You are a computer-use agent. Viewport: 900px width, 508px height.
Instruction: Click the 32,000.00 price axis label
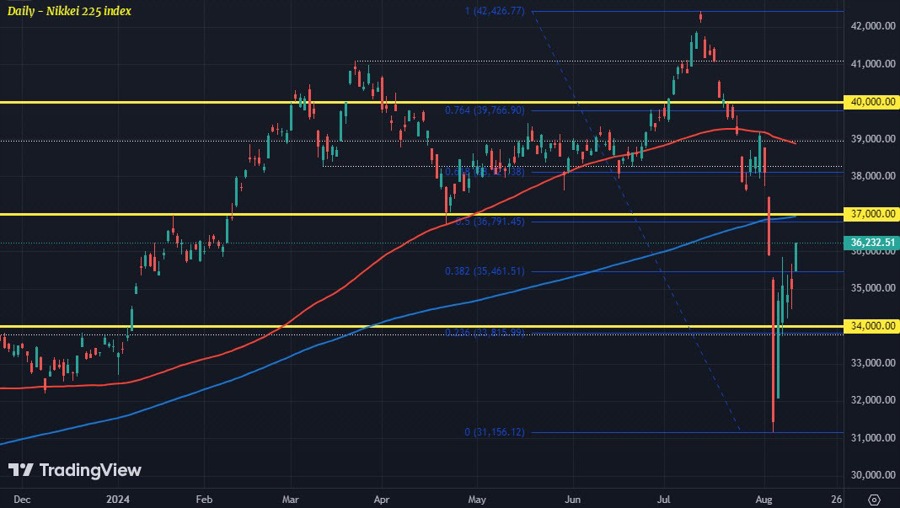(x=873, y=400)
